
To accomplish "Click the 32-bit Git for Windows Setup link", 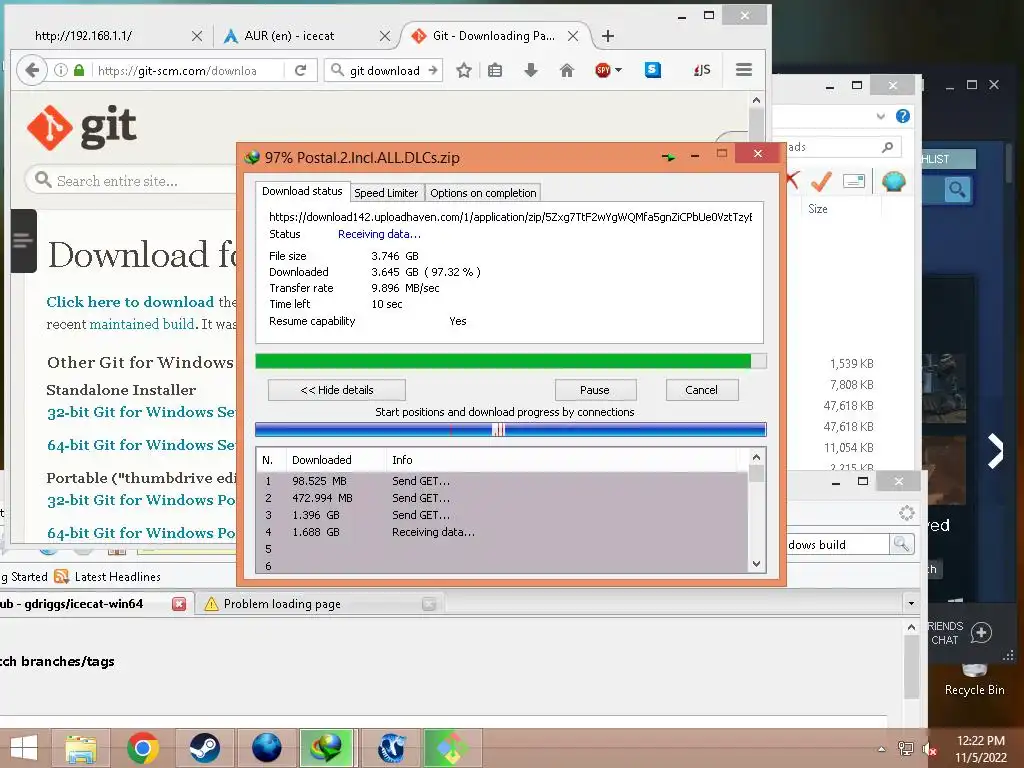I will coord(141,412).
